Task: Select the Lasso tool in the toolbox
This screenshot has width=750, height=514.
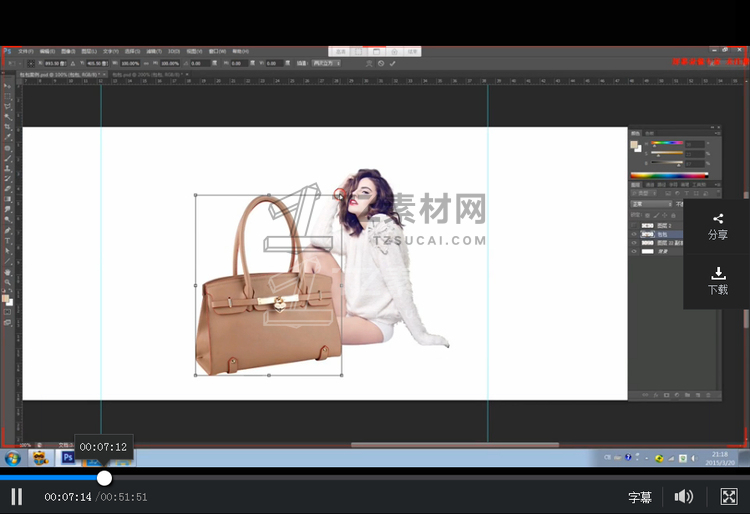Action: (x=7, y=106)
